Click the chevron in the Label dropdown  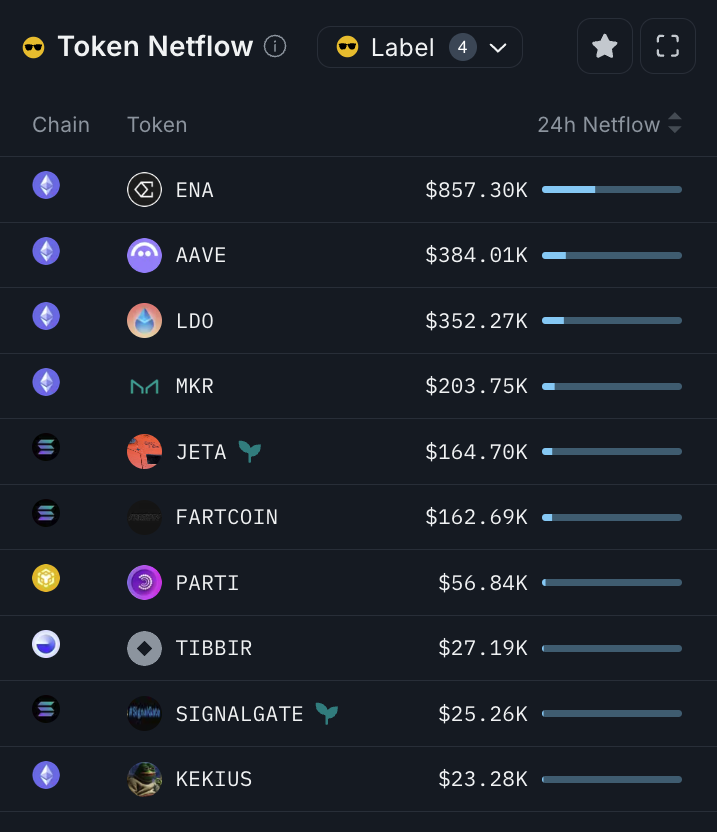(498, 48)
